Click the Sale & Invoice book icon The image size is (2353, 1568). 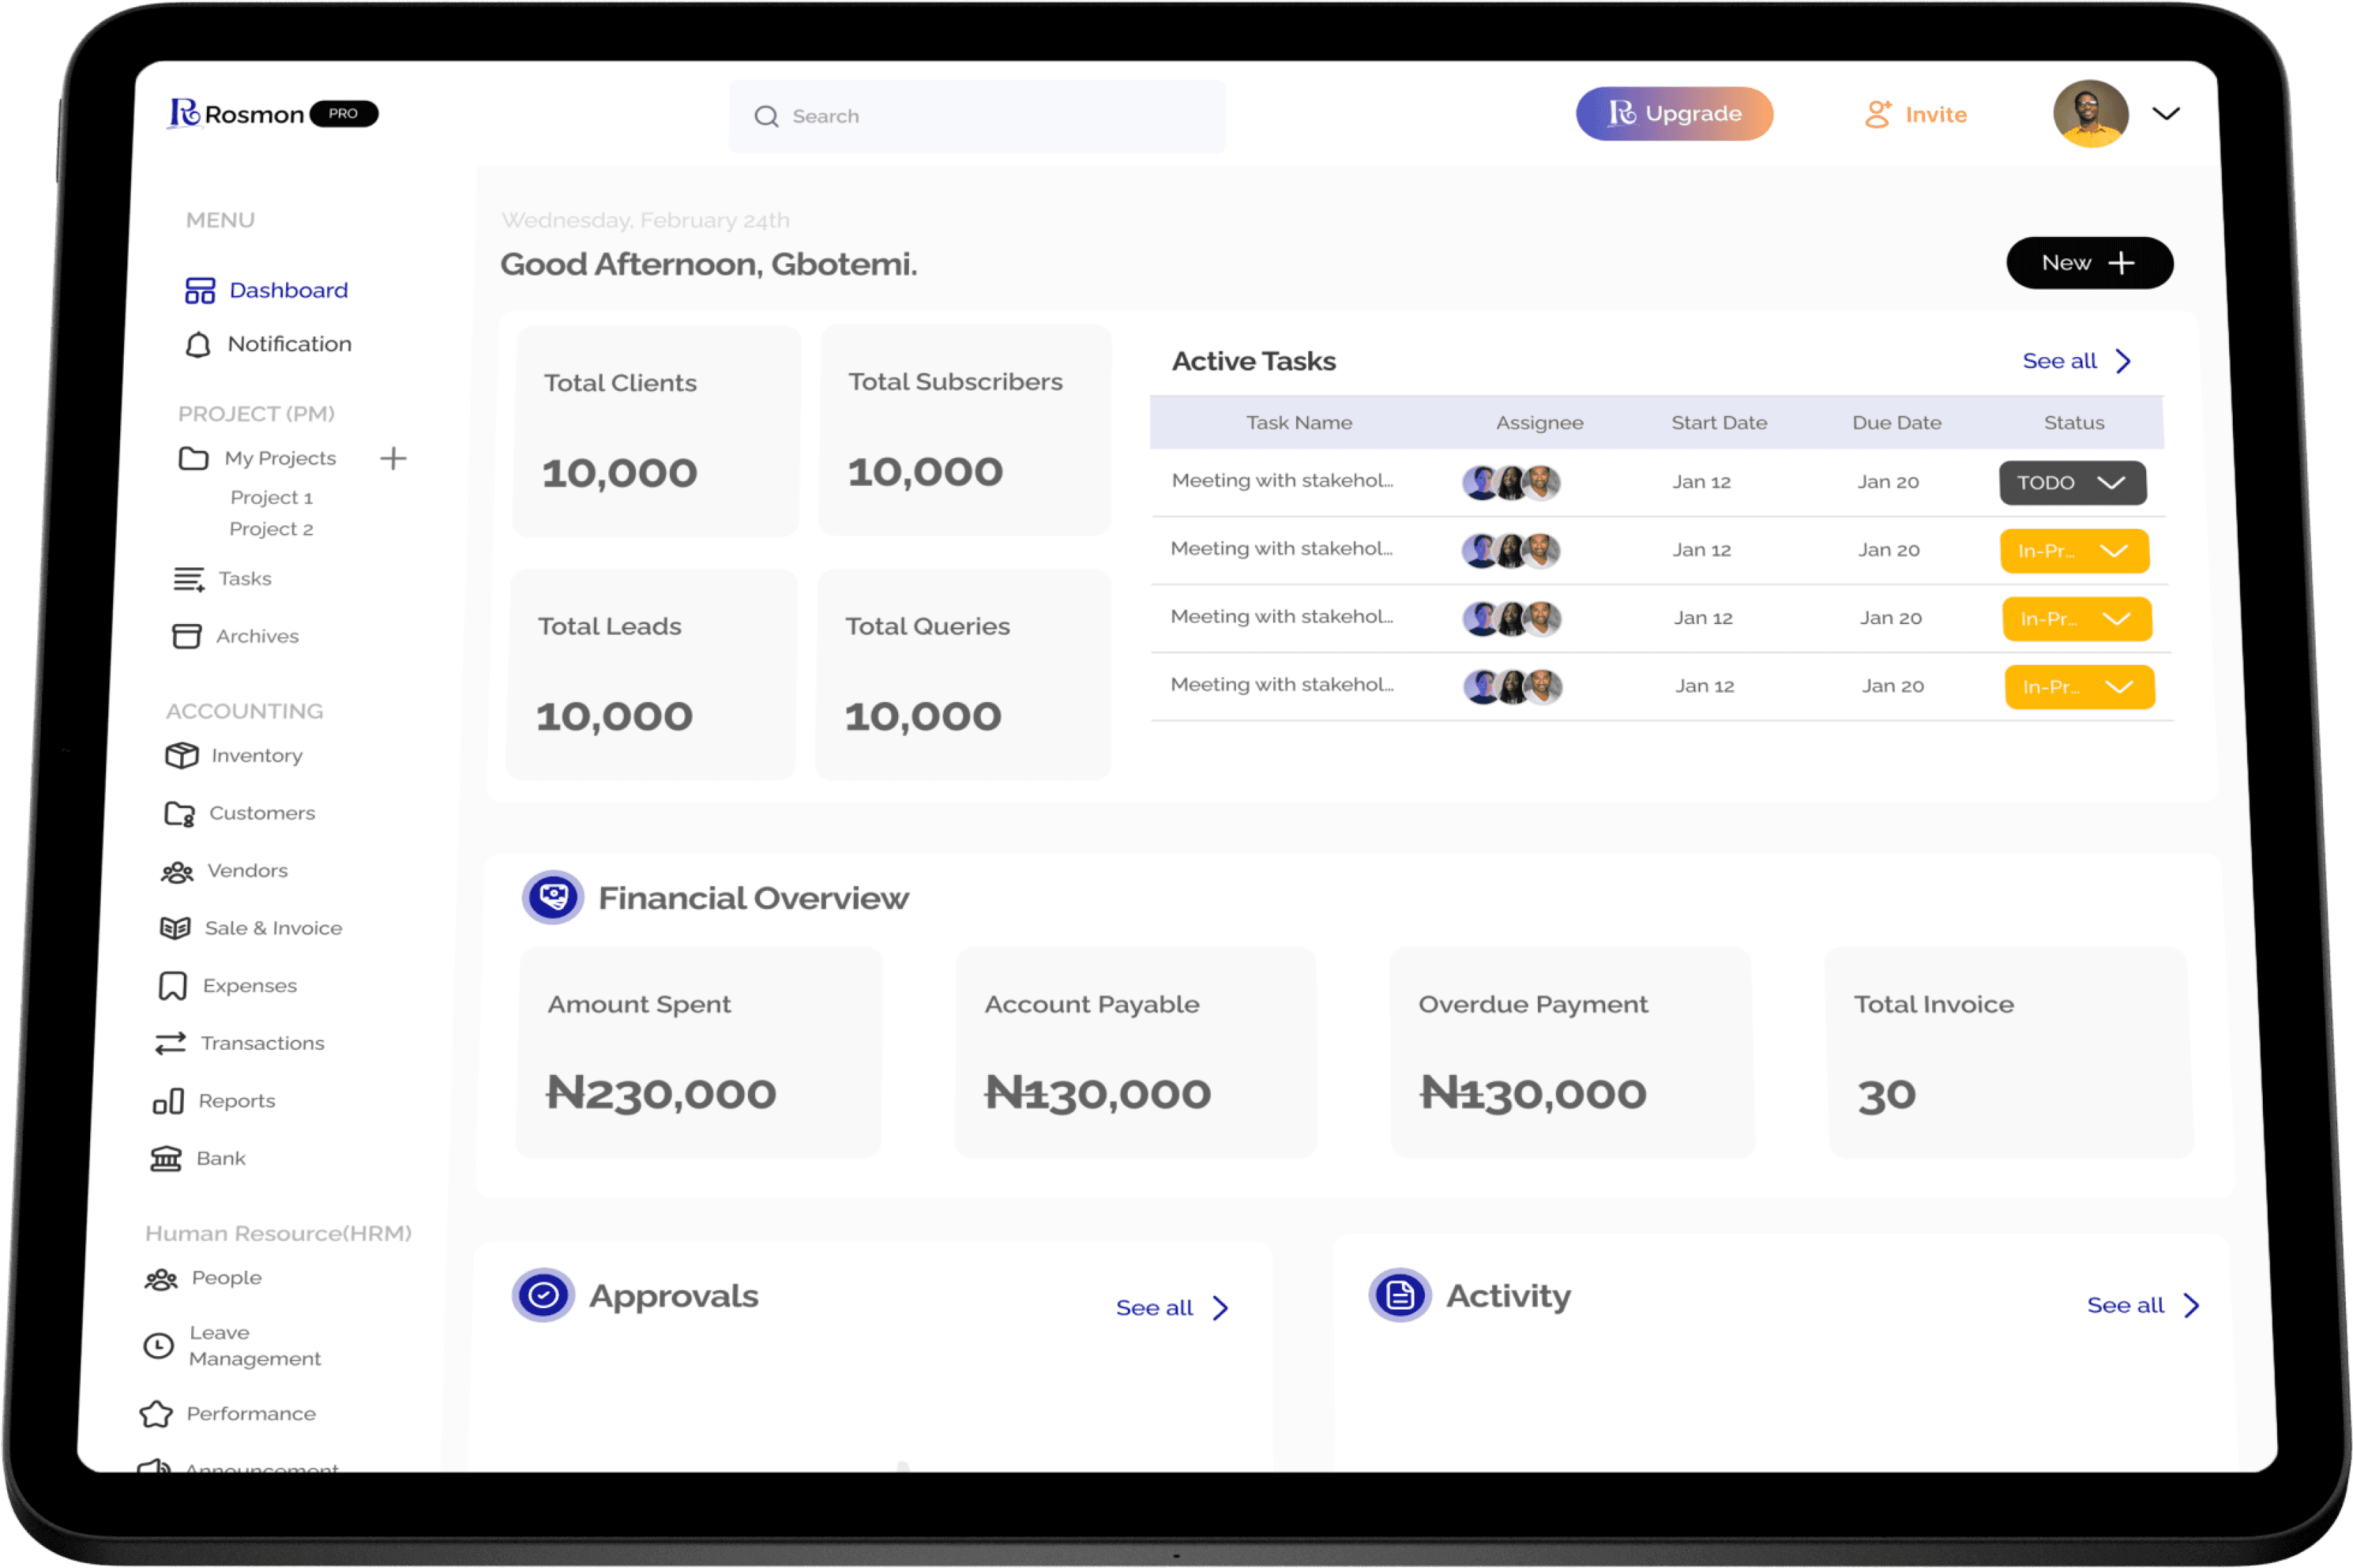[x=175, y=928]
